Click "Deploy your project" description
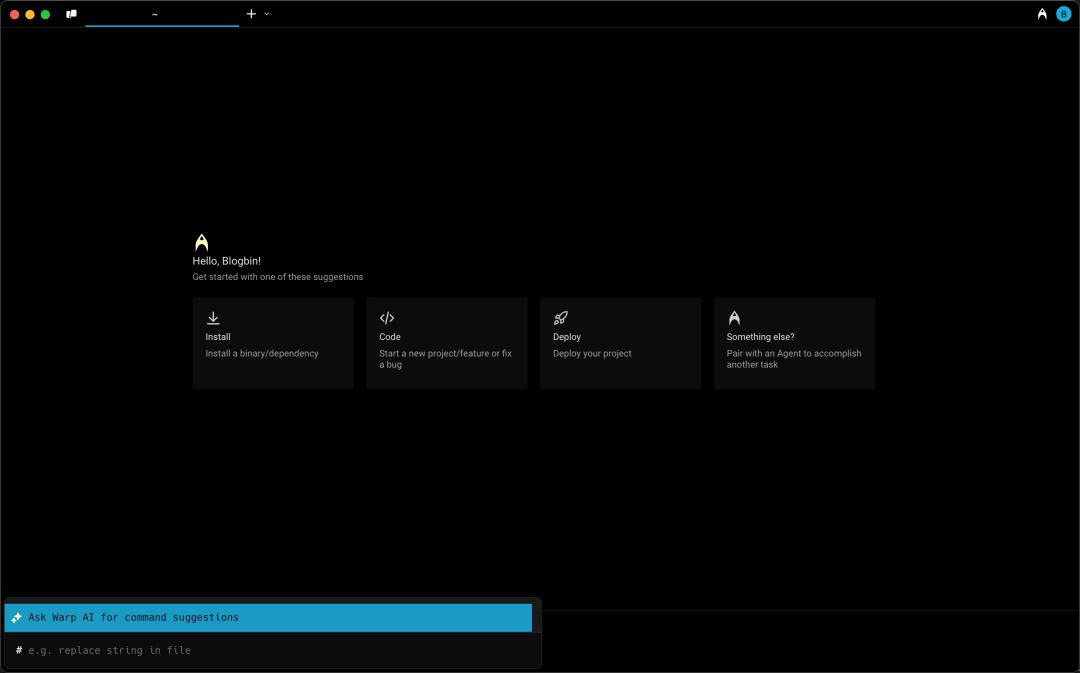The image size is (1080, 673). coord(592,353)
